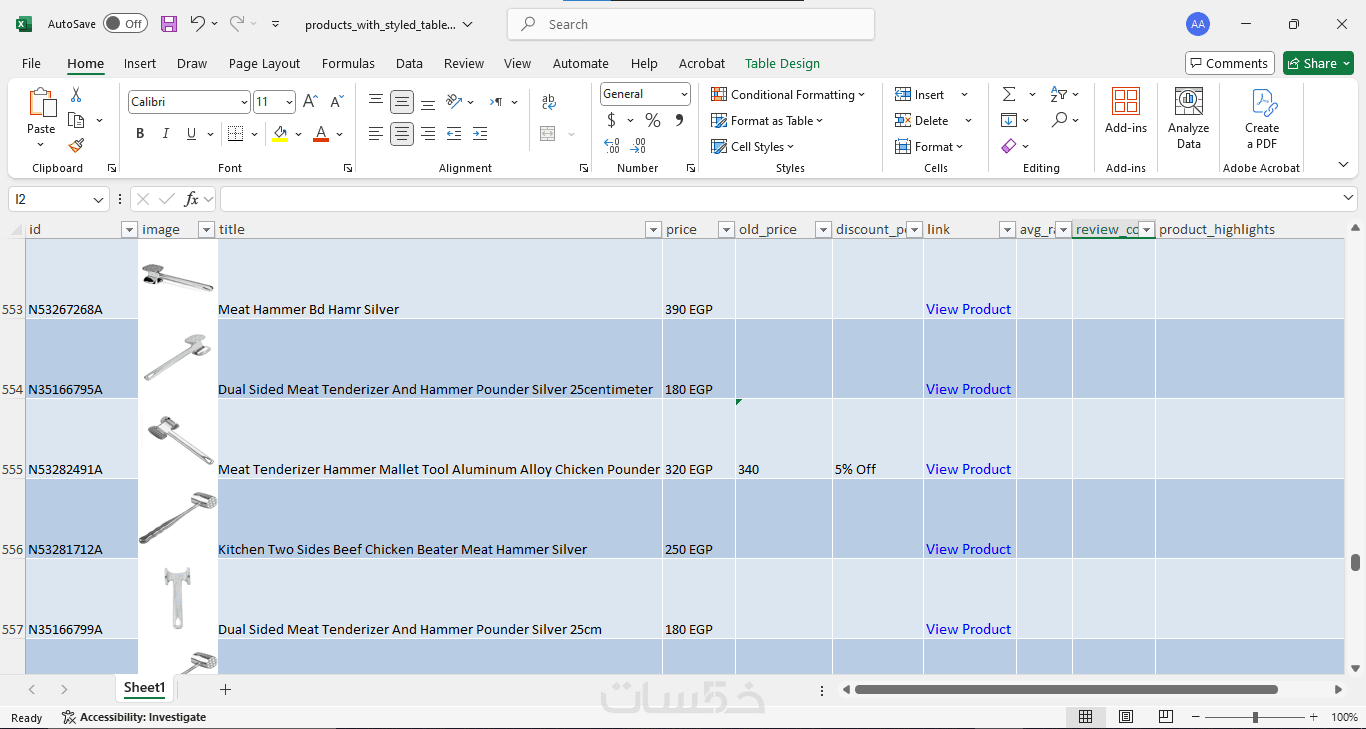Image resolution: width=1366 pixels, height=729 pixels.
Task: Click the Sort & Filter icon
Action: click(1060, 94)
